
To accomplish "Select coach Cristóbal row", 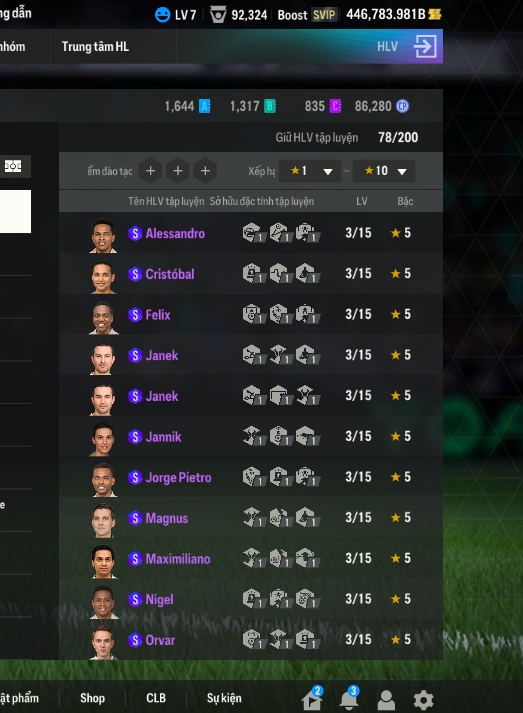I will [251, 274].
